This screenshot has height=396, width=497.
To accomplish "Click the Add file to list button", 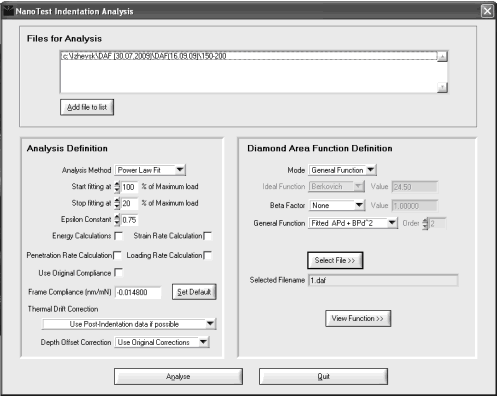I will click(87, 107).
